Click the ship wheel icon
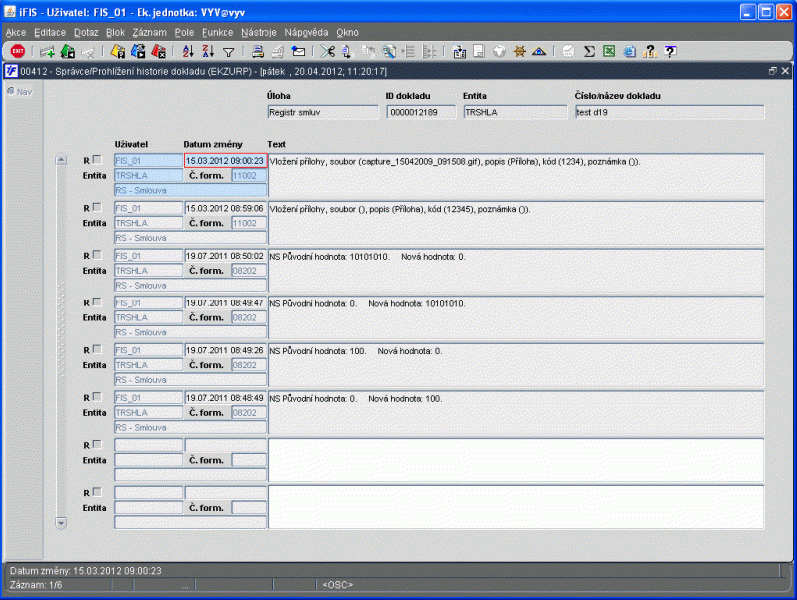The image size is (797, 600). pos(519,51)
